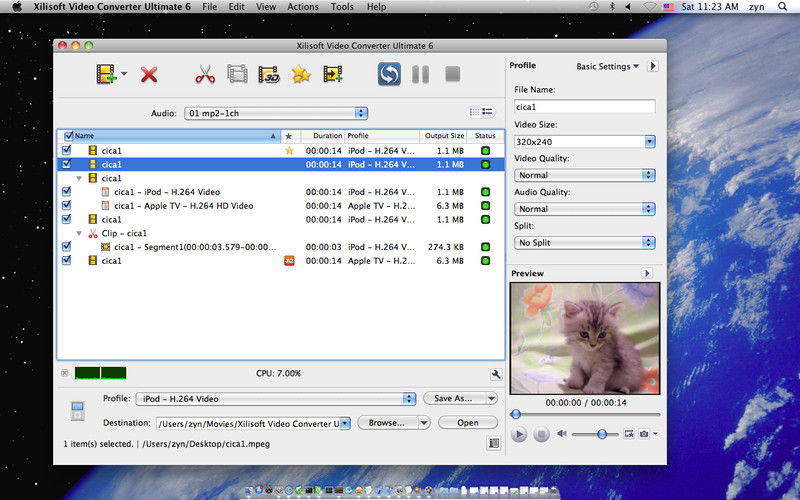
Task: Click the Browse dropdown arrow
Action: pyautogui.click(x=424, y=423)
